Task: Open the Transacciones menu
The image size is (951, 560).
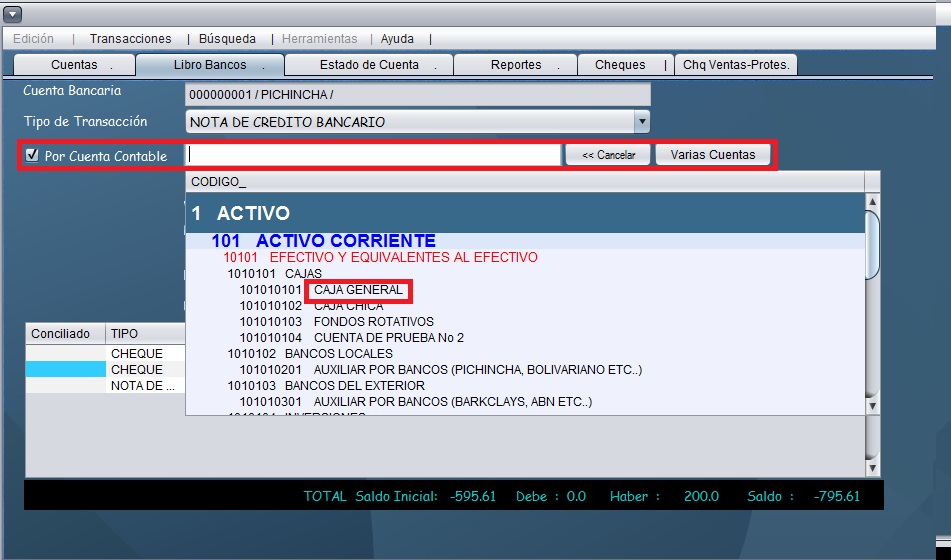Action: coord(130,39)
